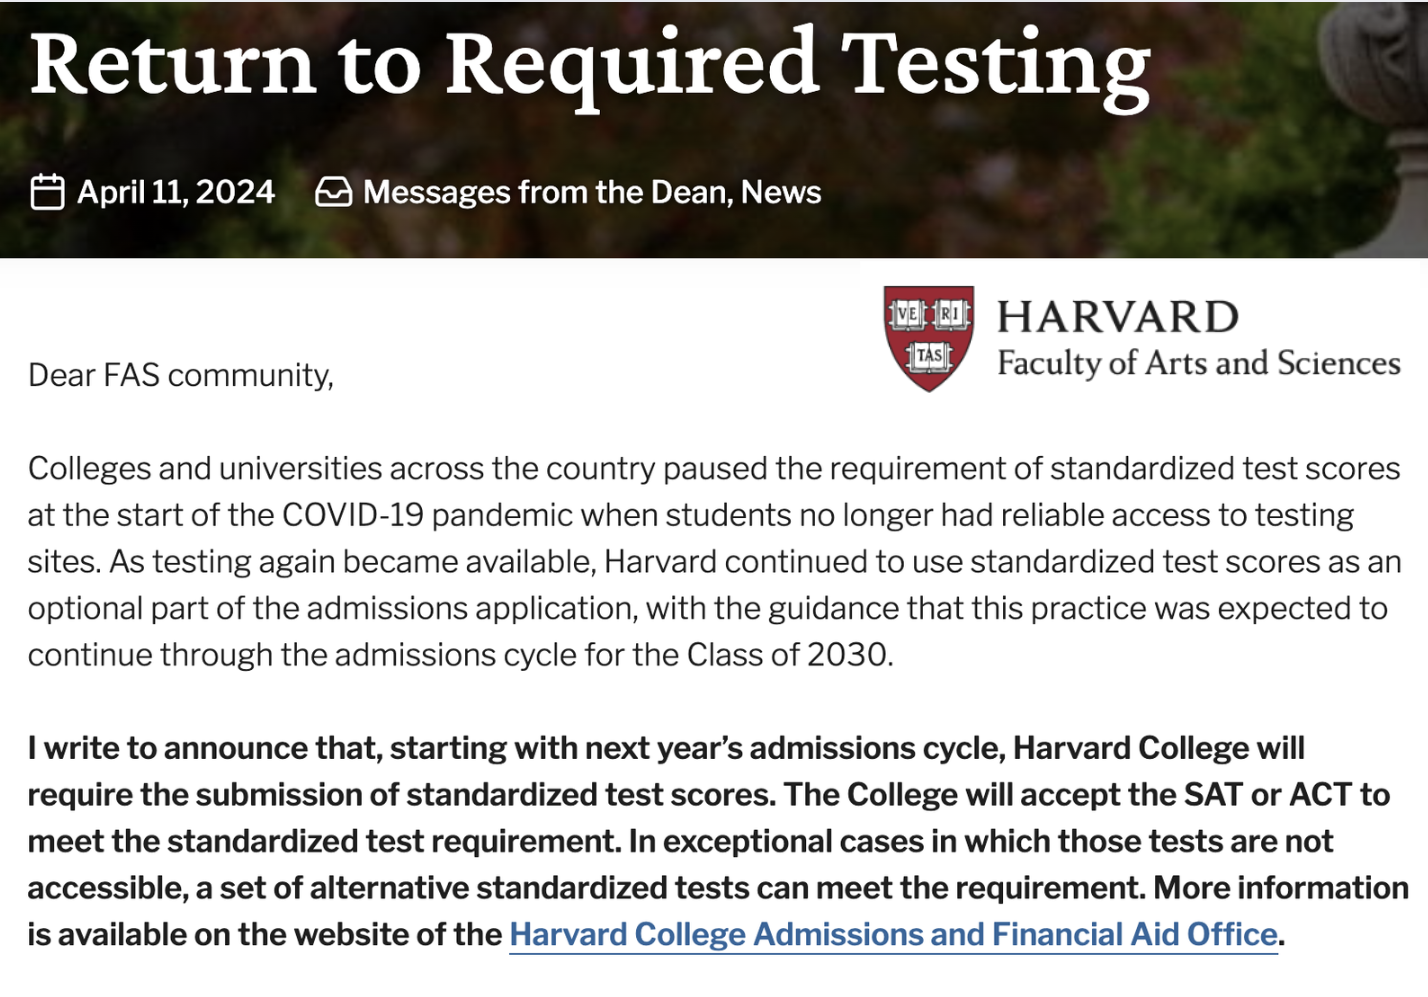The image size is (1428, 997).
Task: Click the word COVID-19 in the paragraph
Action: [353, 515]
